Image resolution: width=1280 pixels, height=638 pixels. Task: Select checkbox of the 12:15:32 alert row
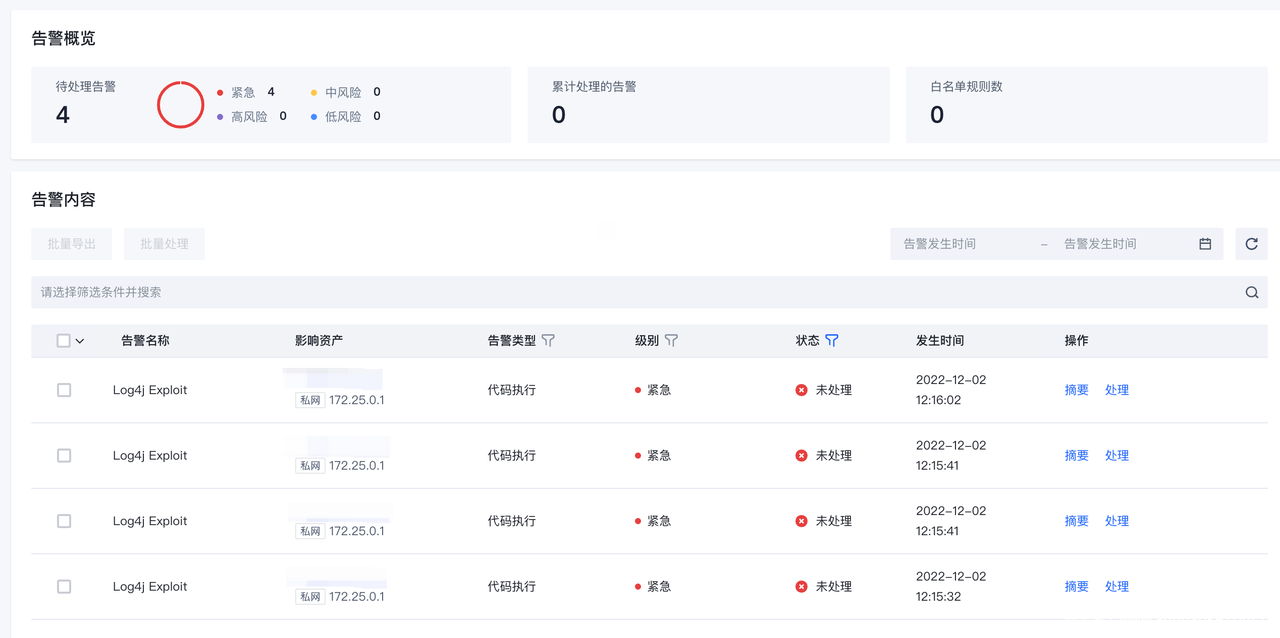point(64,587)
